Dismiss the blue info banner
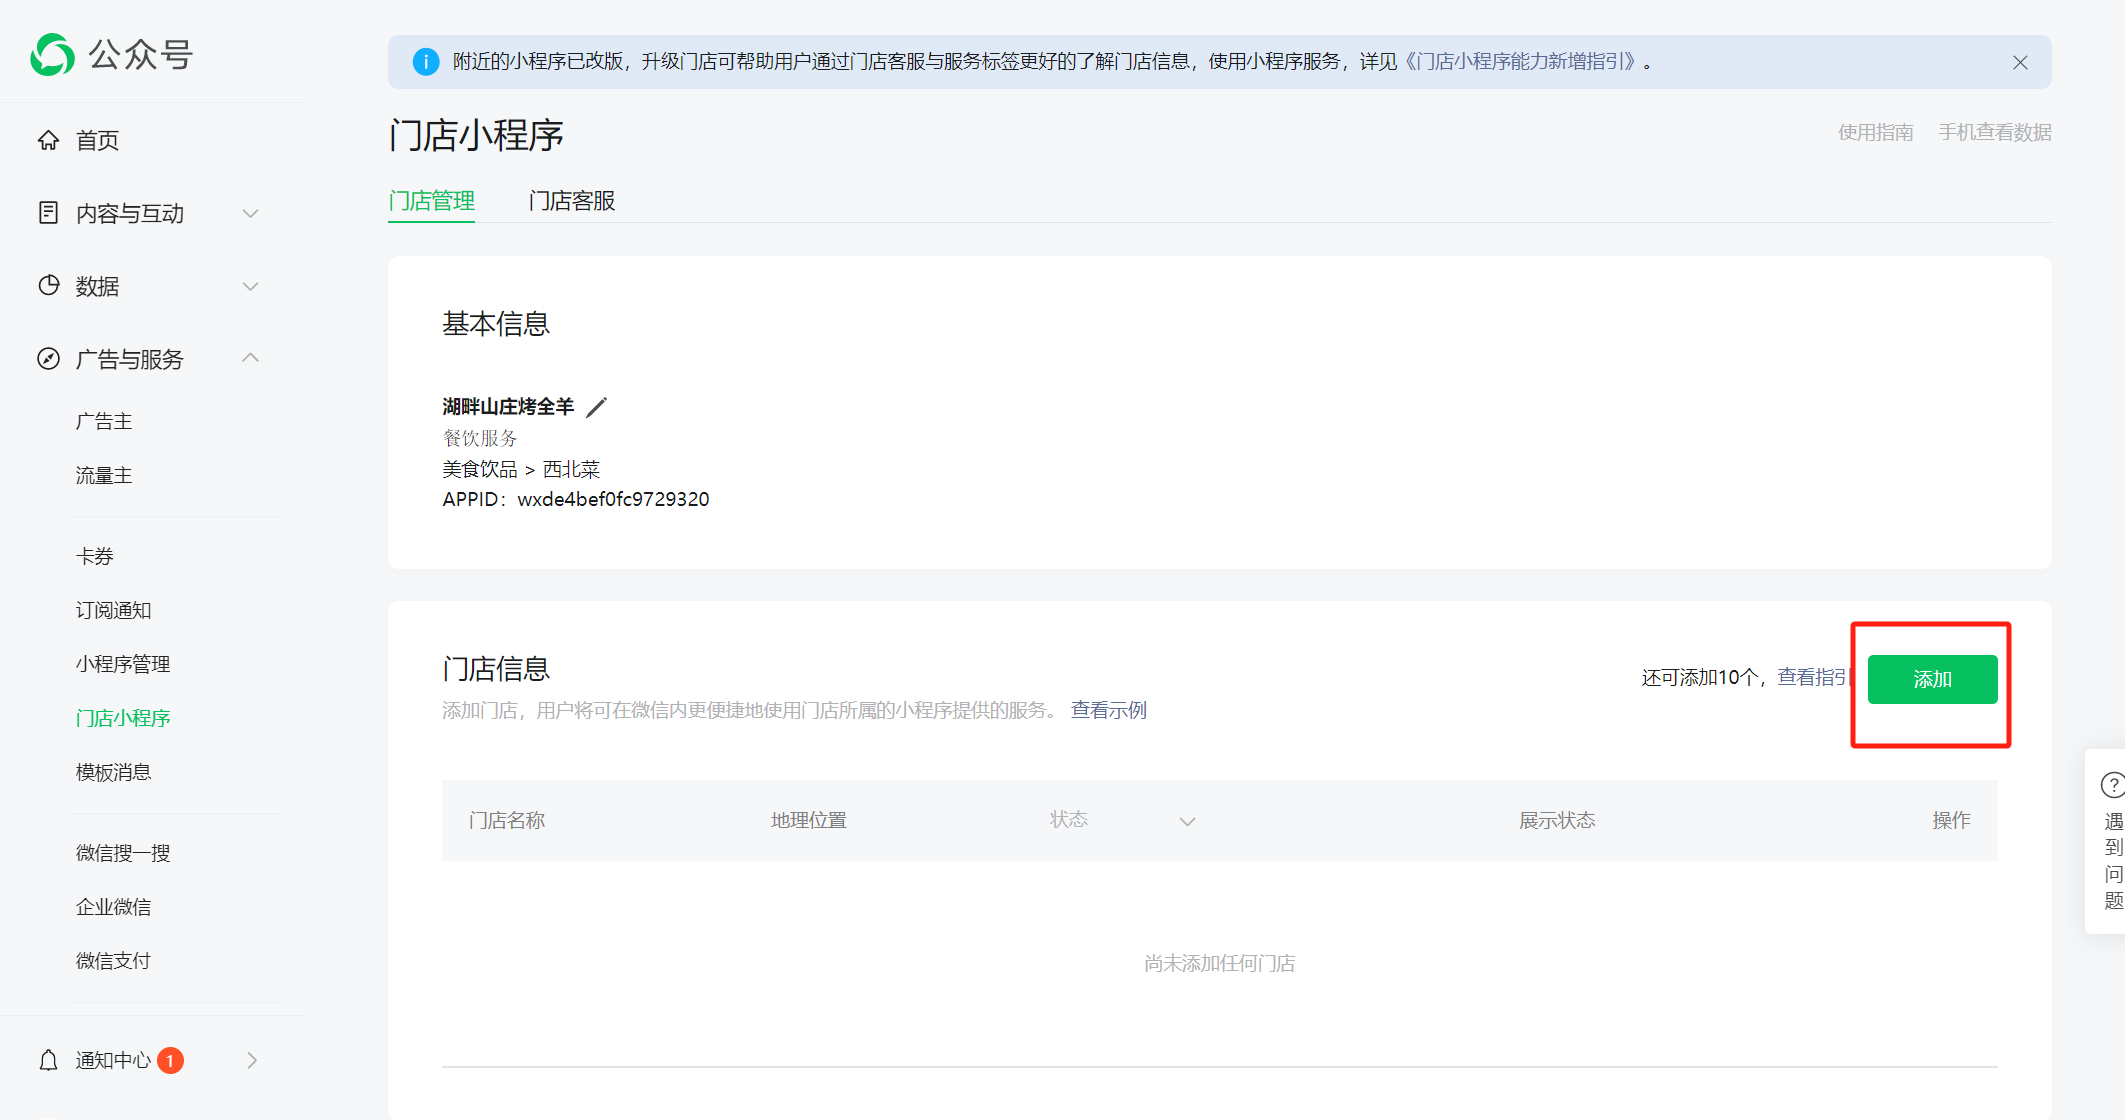This screenshot has height=1120, width=2125. (2020, 62)
